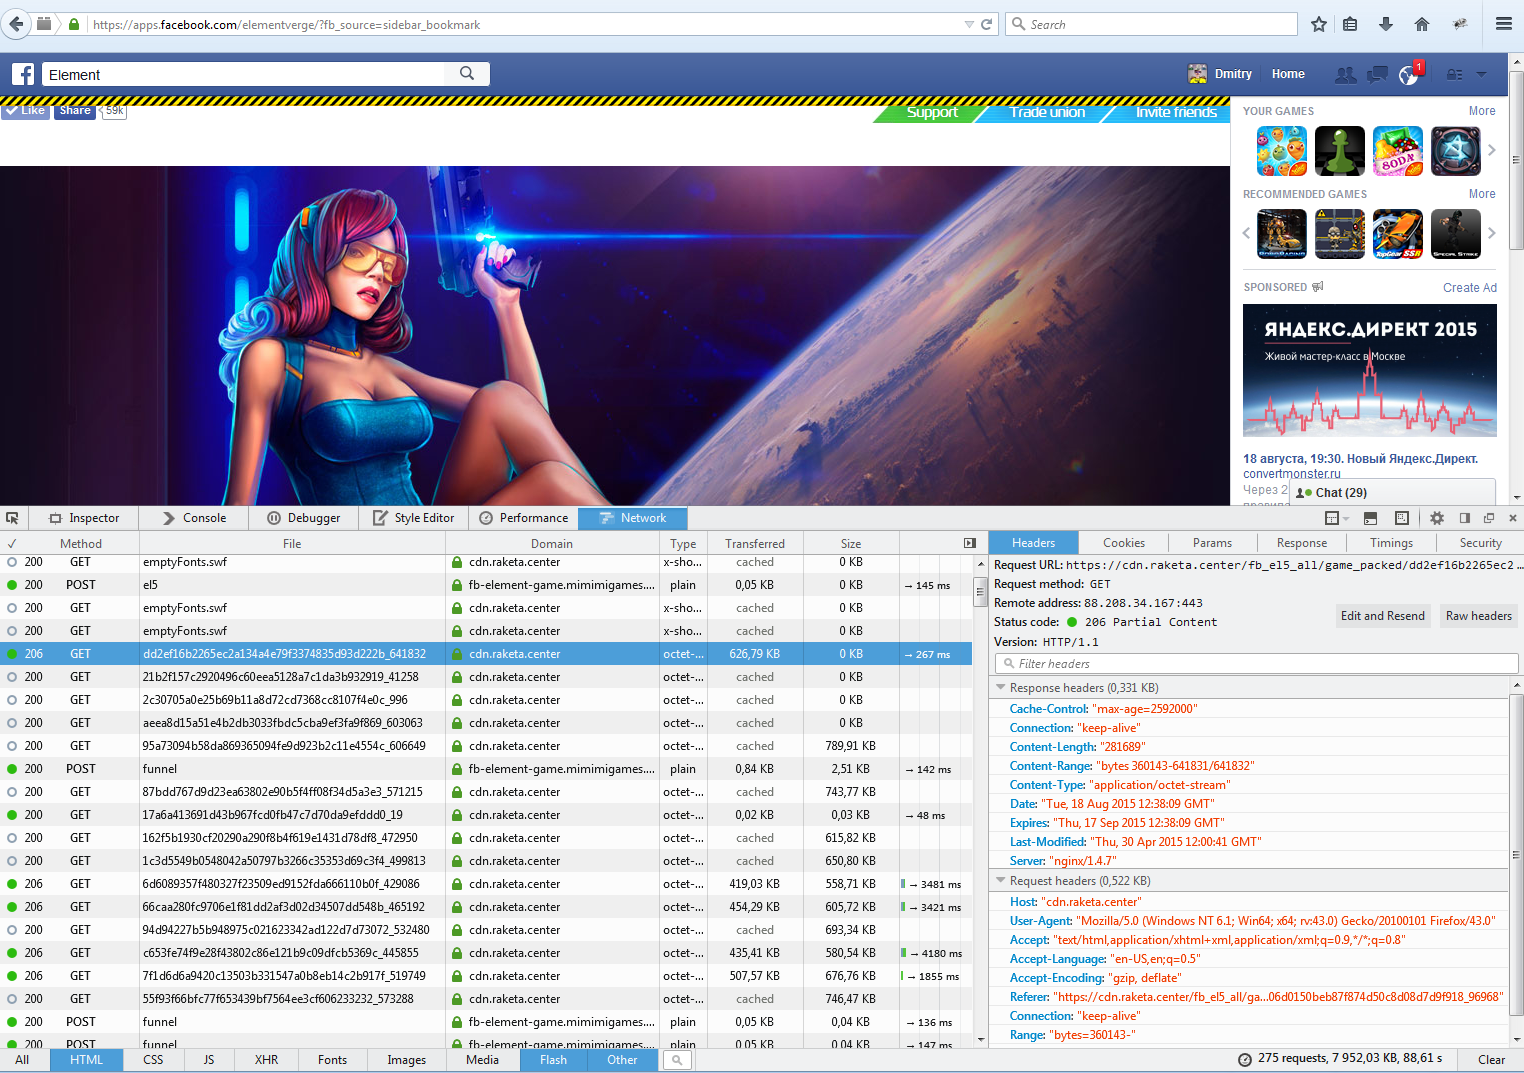
Task: Click the Filter headers input field
Action: [1257, 664]
